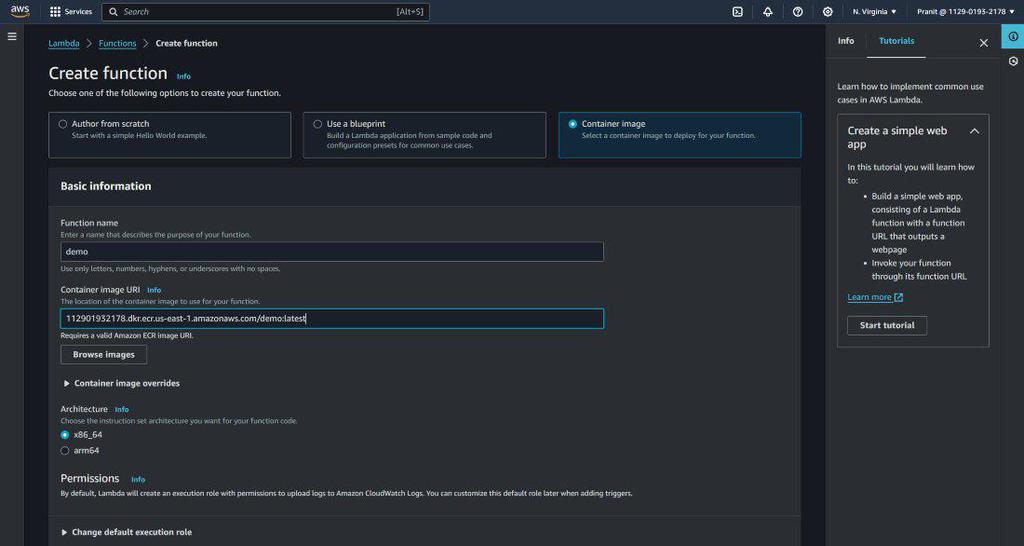
Task: Open the help question mark menu
Action: 797,12
